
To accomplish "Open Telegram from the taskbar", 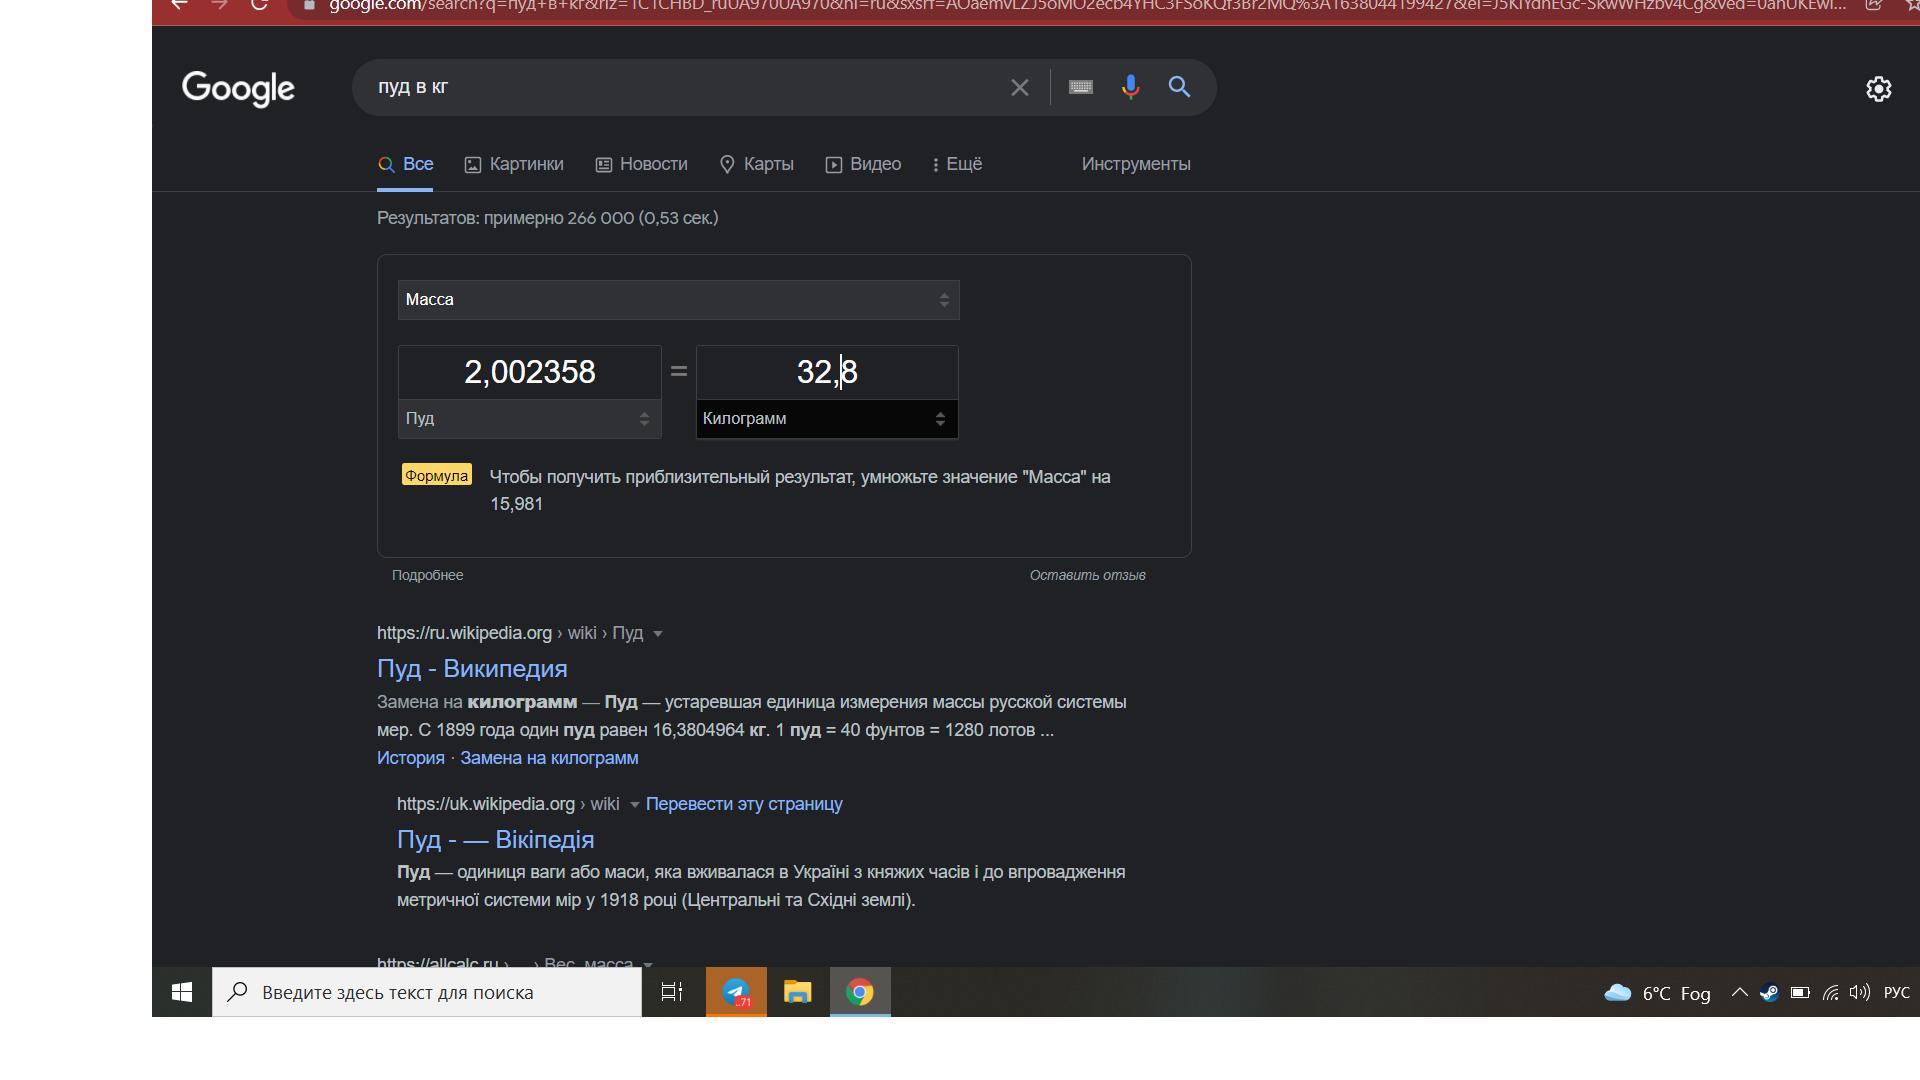I will 736,992.
